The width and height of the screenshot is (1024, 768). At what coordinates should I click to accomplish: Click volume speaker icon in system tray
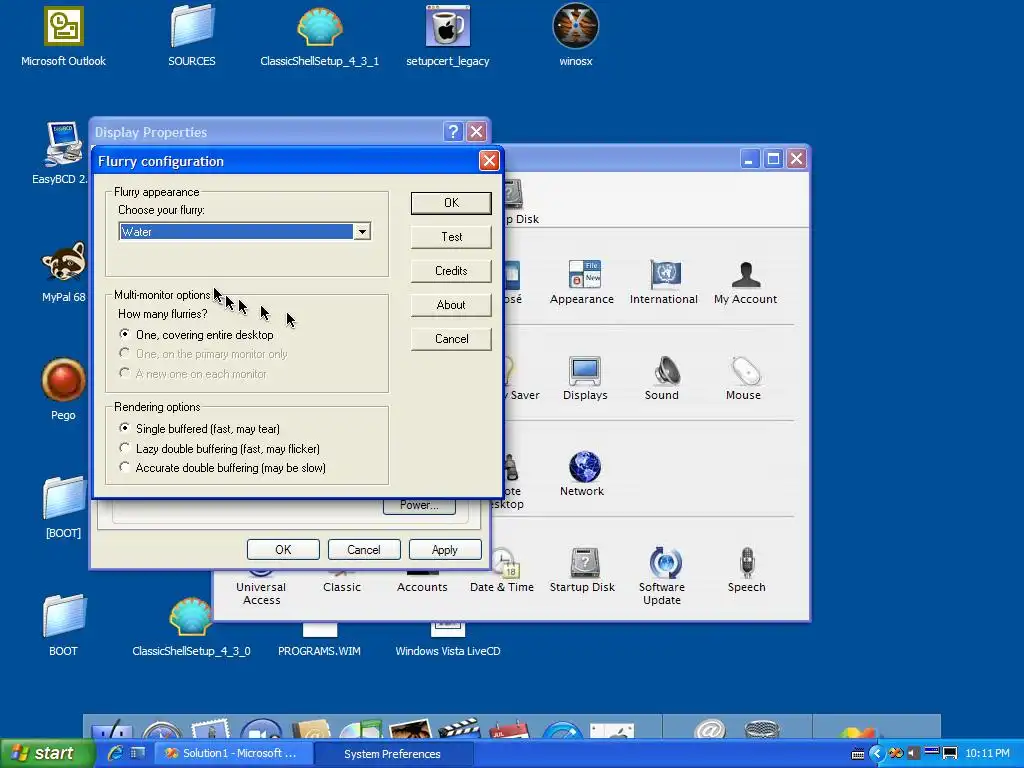pyautogui.click(x=913, y=754)
